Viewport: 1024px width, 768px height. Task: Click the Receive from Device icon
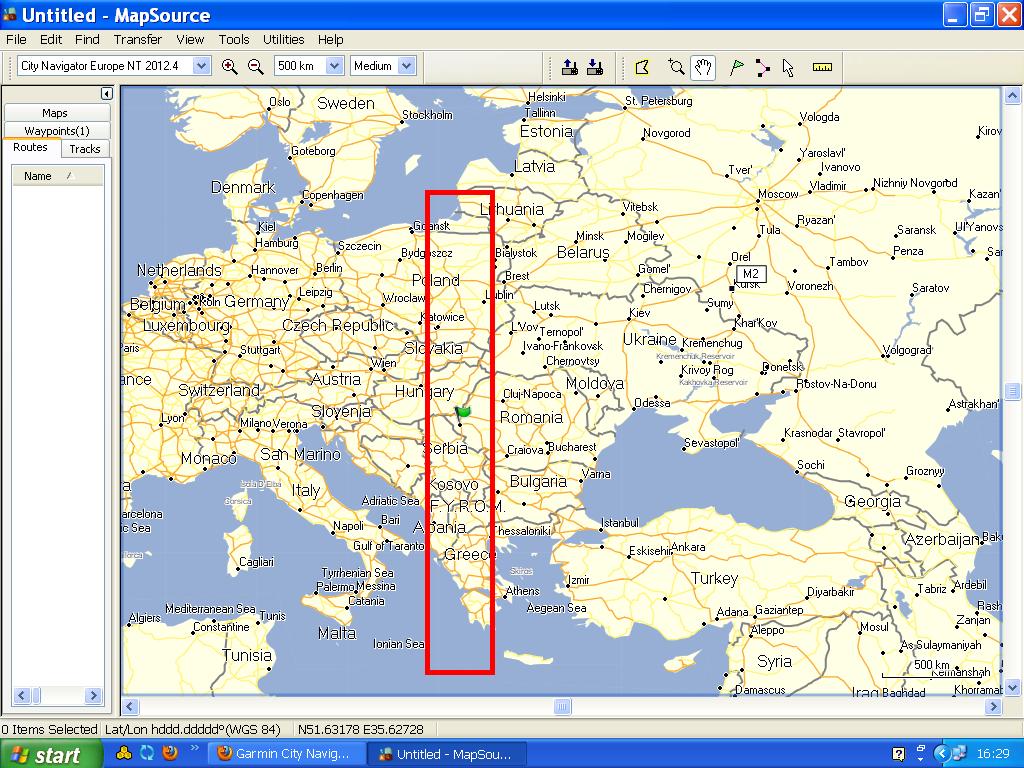click(595, 67)
